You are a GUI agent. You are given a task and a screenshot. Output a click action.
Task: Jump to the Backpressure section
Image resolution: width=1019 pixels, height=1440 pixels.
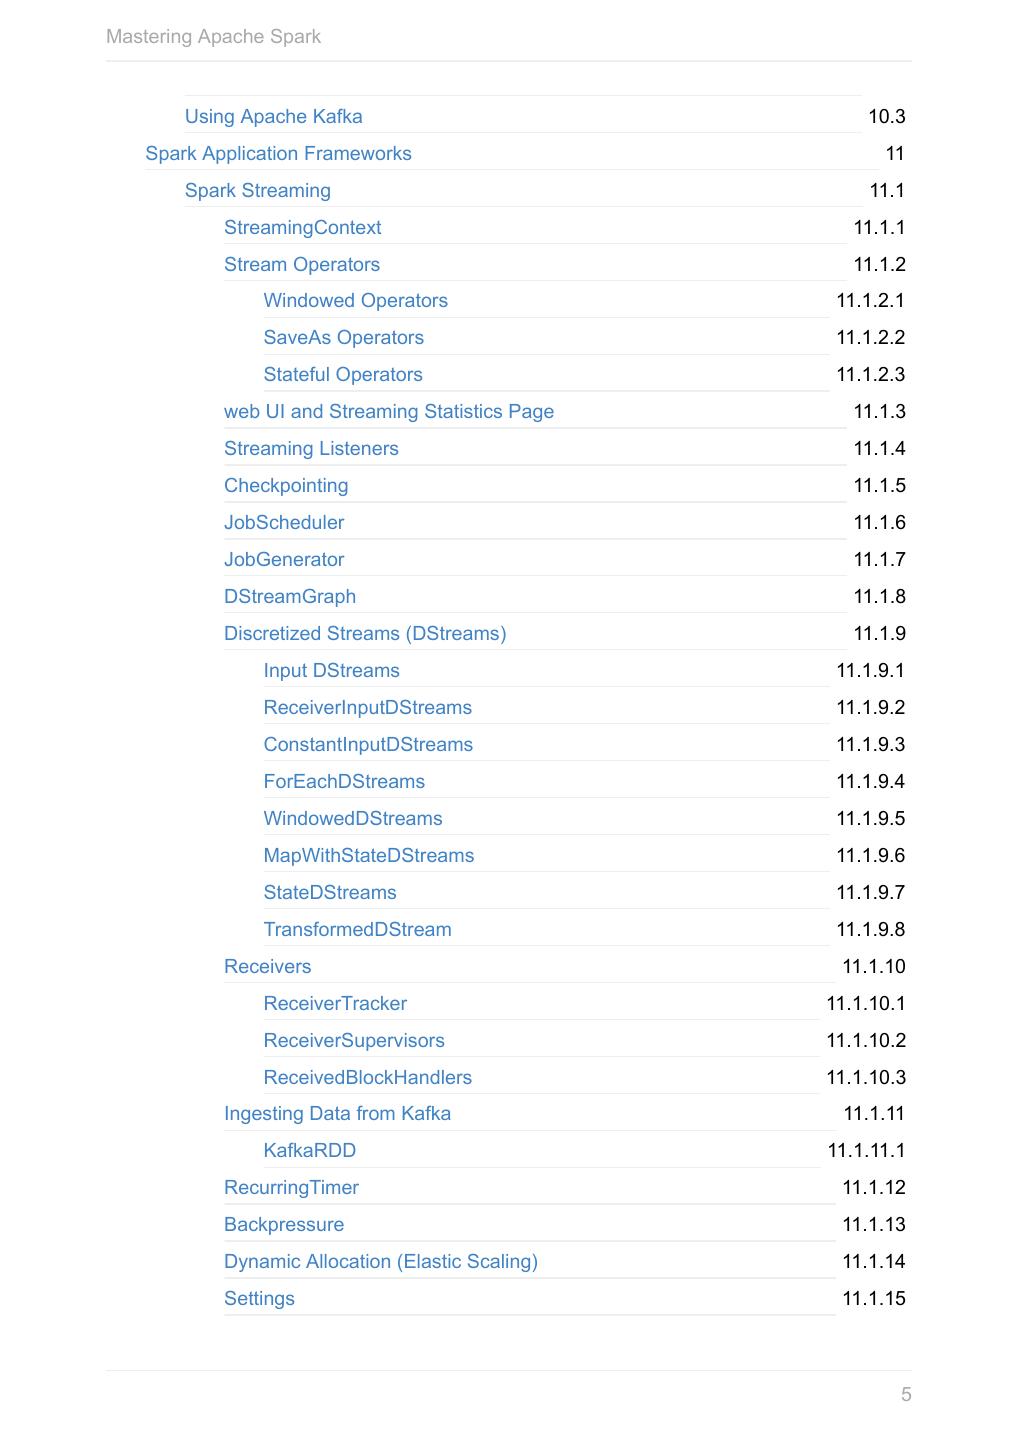pyautogui.click(x=284, y=1224)
